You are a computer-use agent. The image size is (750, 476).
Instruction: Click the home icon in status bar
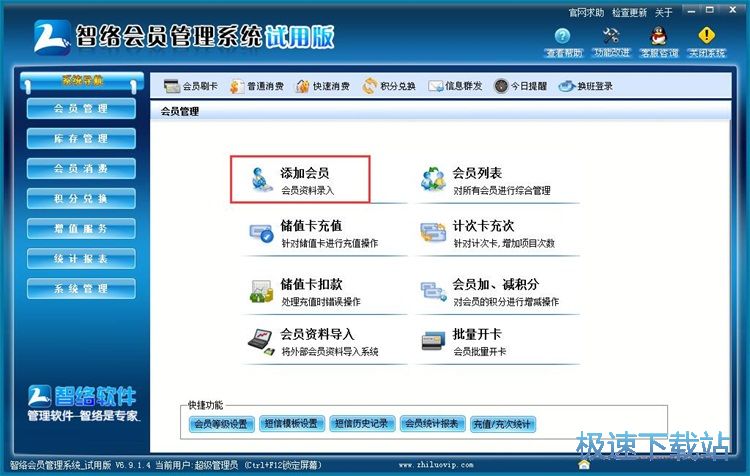click(x=584, y=465)
